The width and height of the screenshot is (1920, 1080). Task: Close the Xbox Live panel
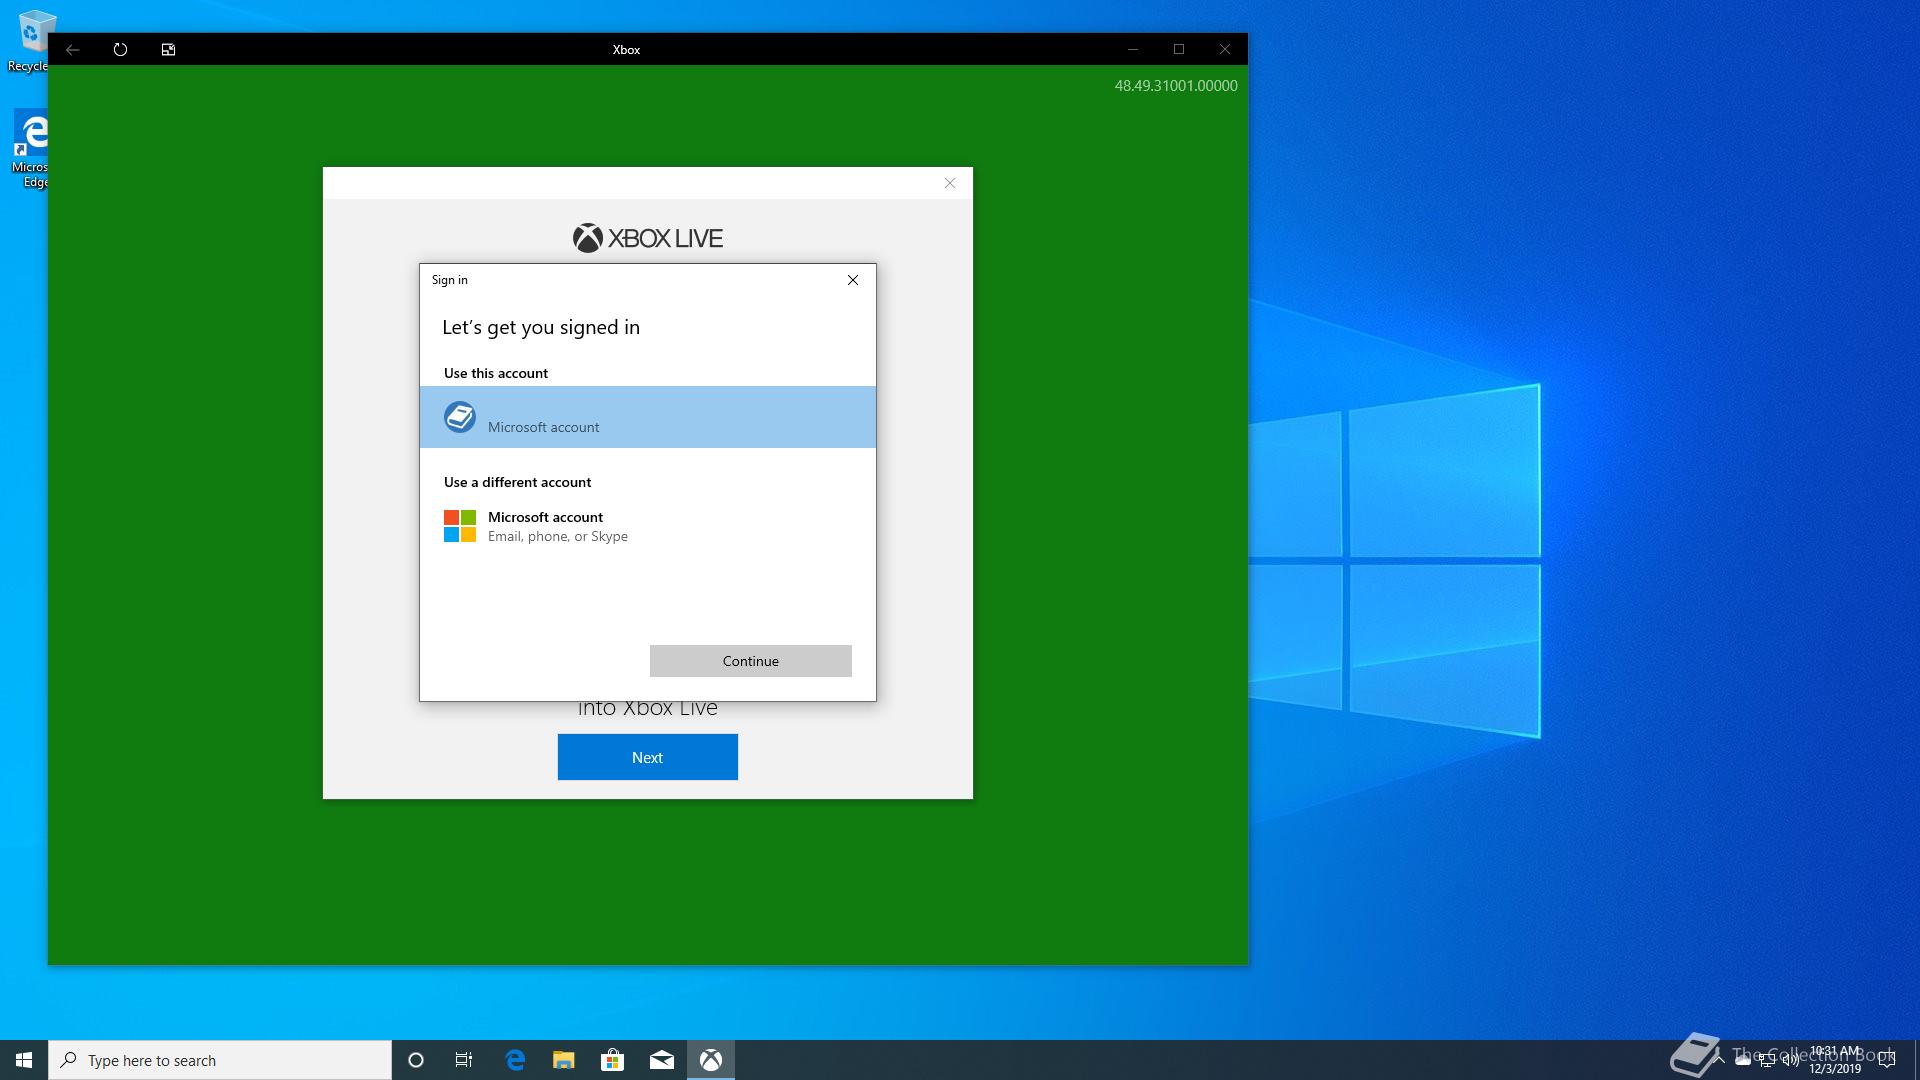(x=950, y=183)
